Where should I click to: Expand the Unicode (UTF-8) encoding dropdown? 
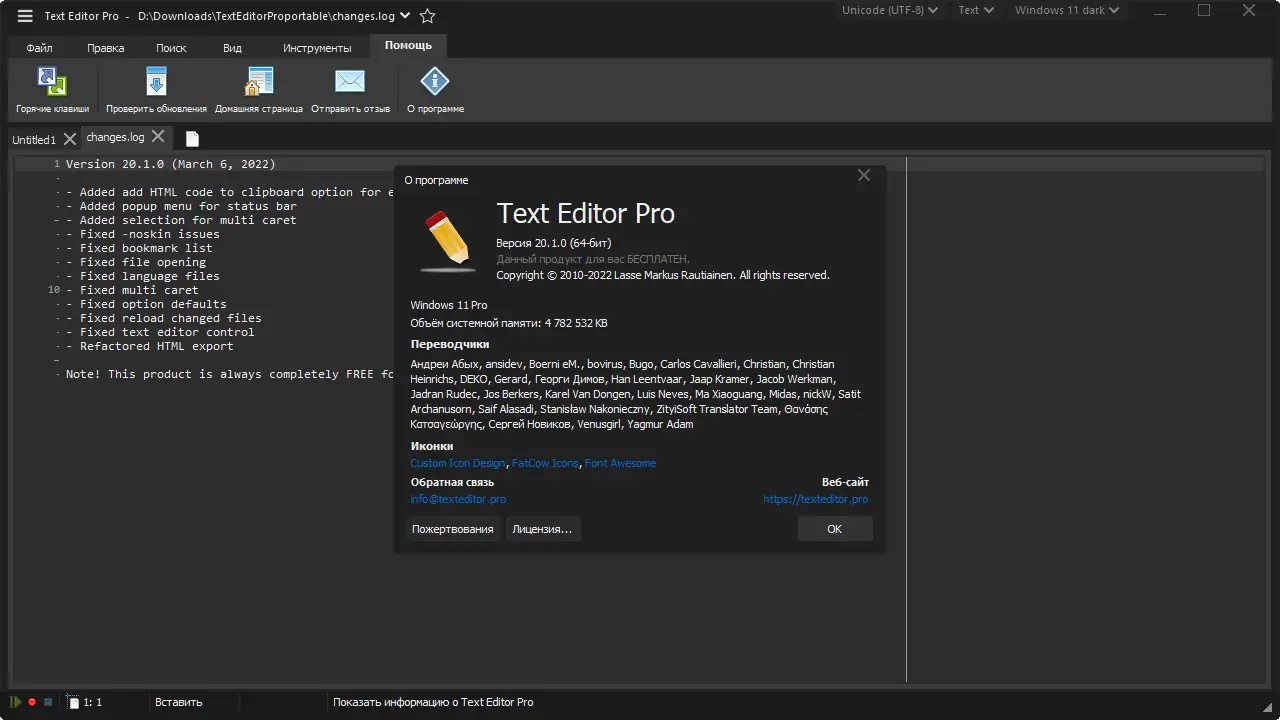(889, 11)
